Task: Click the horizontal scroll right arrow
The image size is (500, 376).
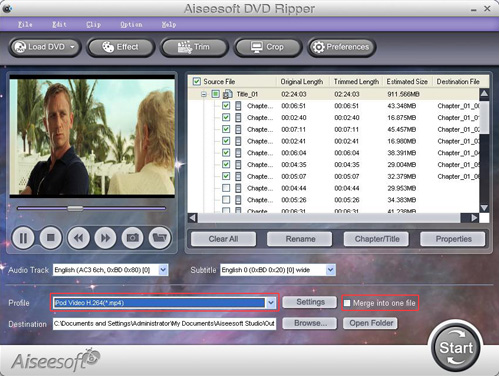Action: 474,218
